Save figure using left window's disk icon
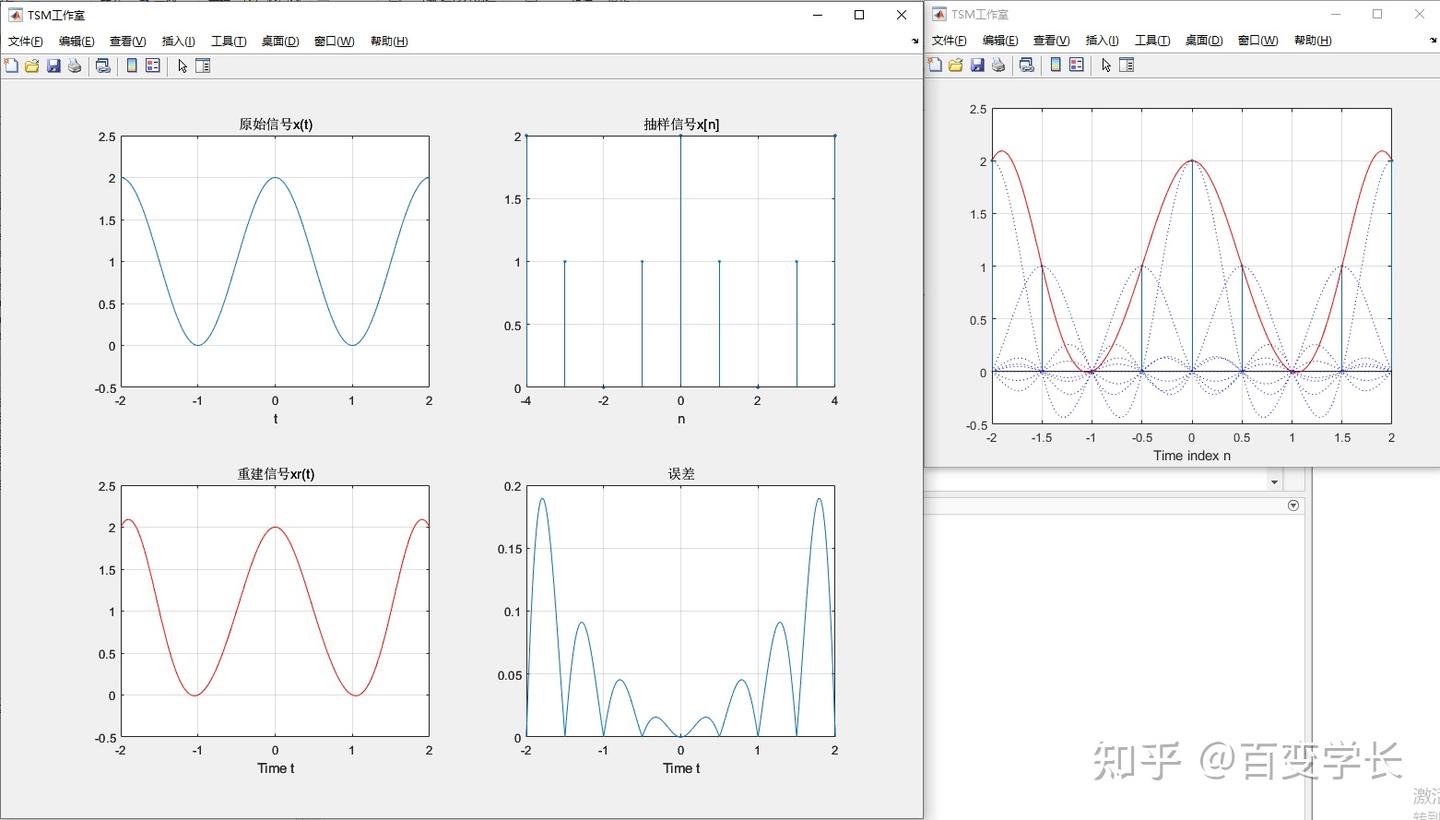The height and width of the screenshot is (820, 1440). tap(54, 66)
